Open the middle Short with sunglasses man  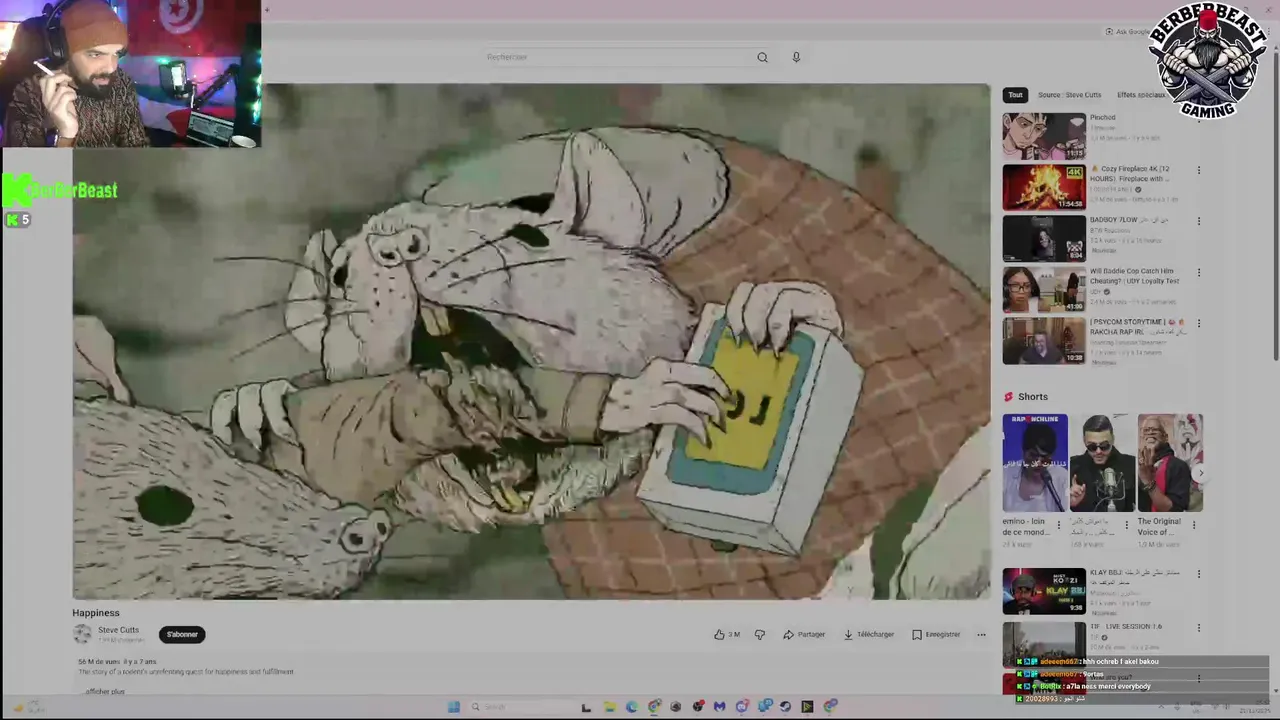tap(1102, 463)
